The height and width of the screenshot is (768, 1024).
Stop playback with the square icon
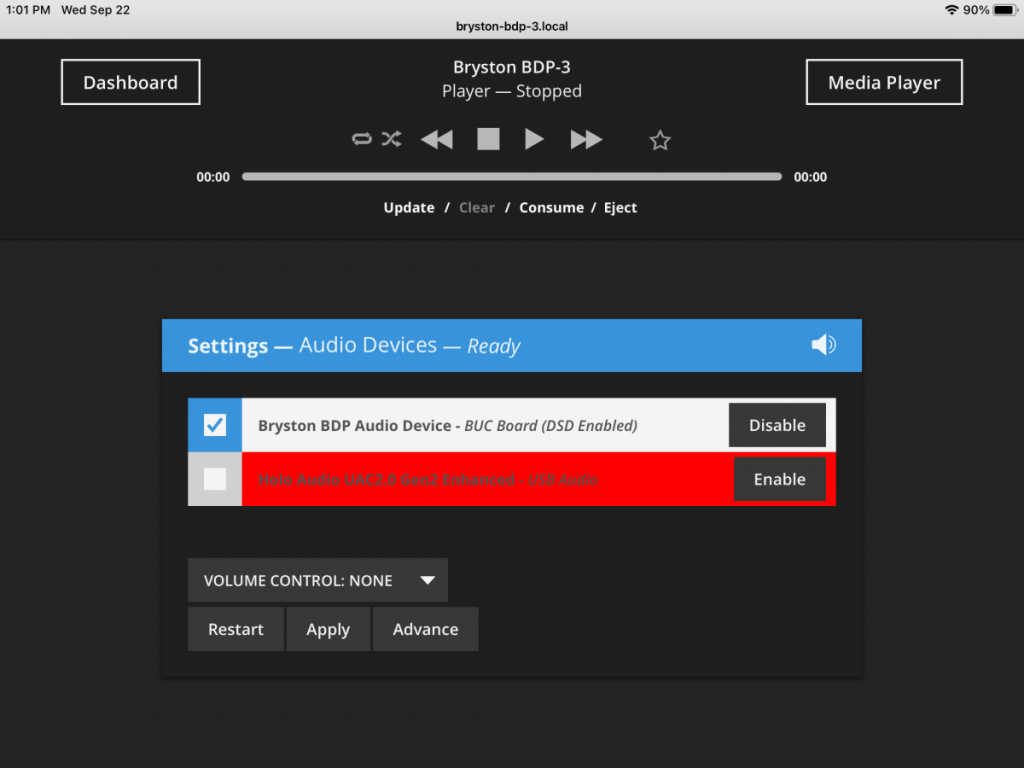click(488, 139)
